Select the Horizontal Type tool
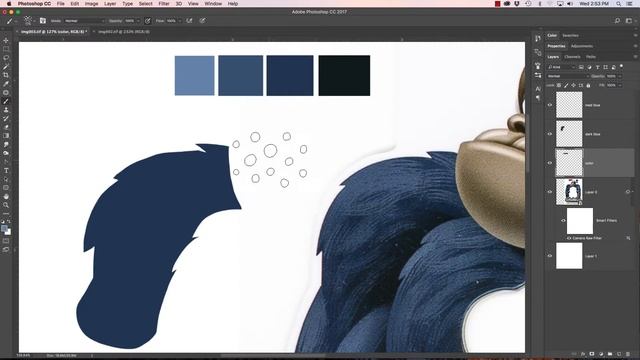The width and height of the screenshot is (640, 360). (6, 171)
